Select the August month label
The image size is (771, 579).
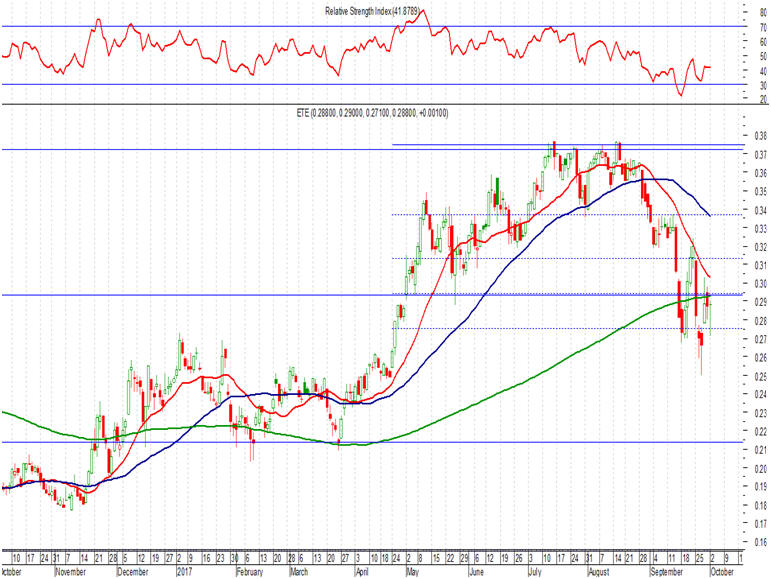pyautogui.click(x=599, y=572)
